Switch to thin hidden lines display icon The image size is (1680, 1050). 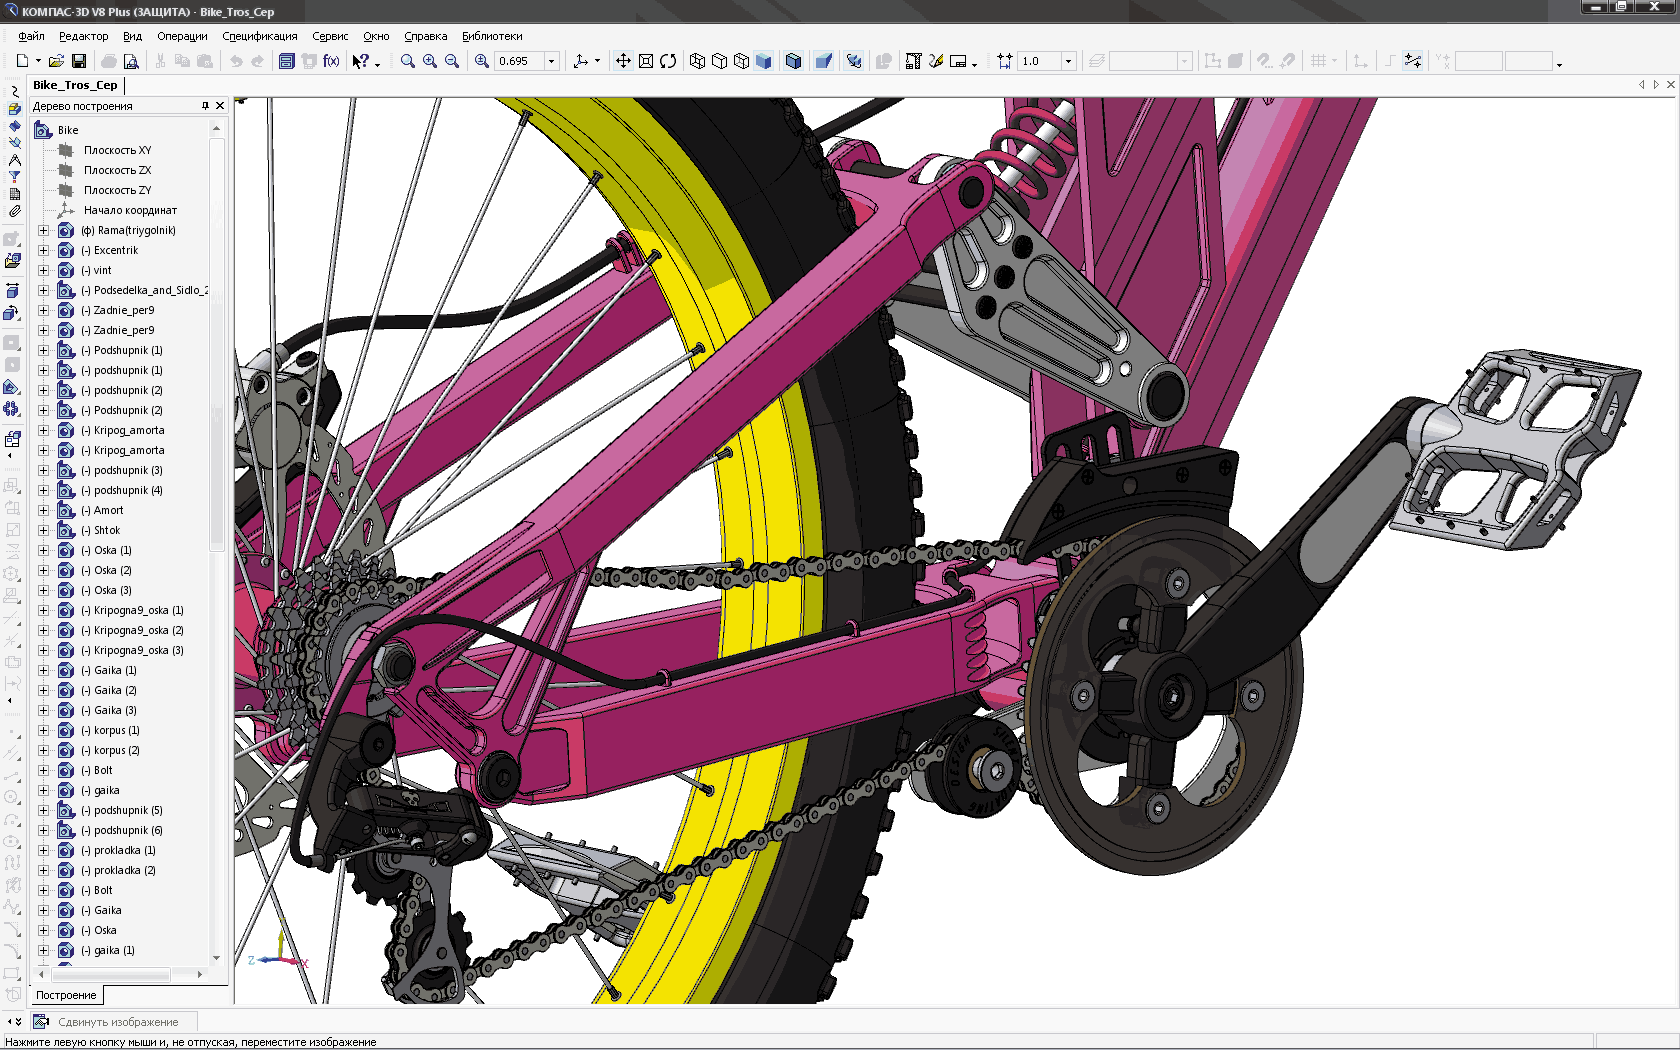pos(742,61)
